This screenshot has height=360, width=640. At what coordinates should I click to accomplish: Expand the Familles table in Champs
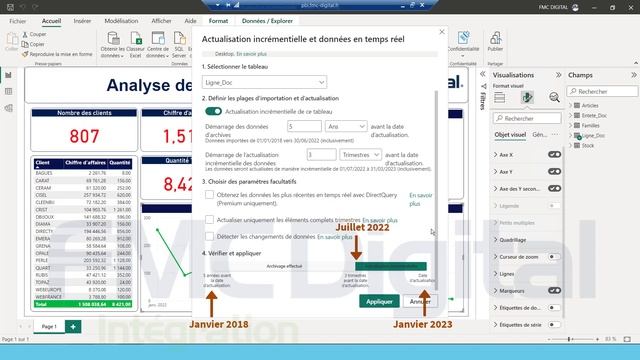click(571, 125)
